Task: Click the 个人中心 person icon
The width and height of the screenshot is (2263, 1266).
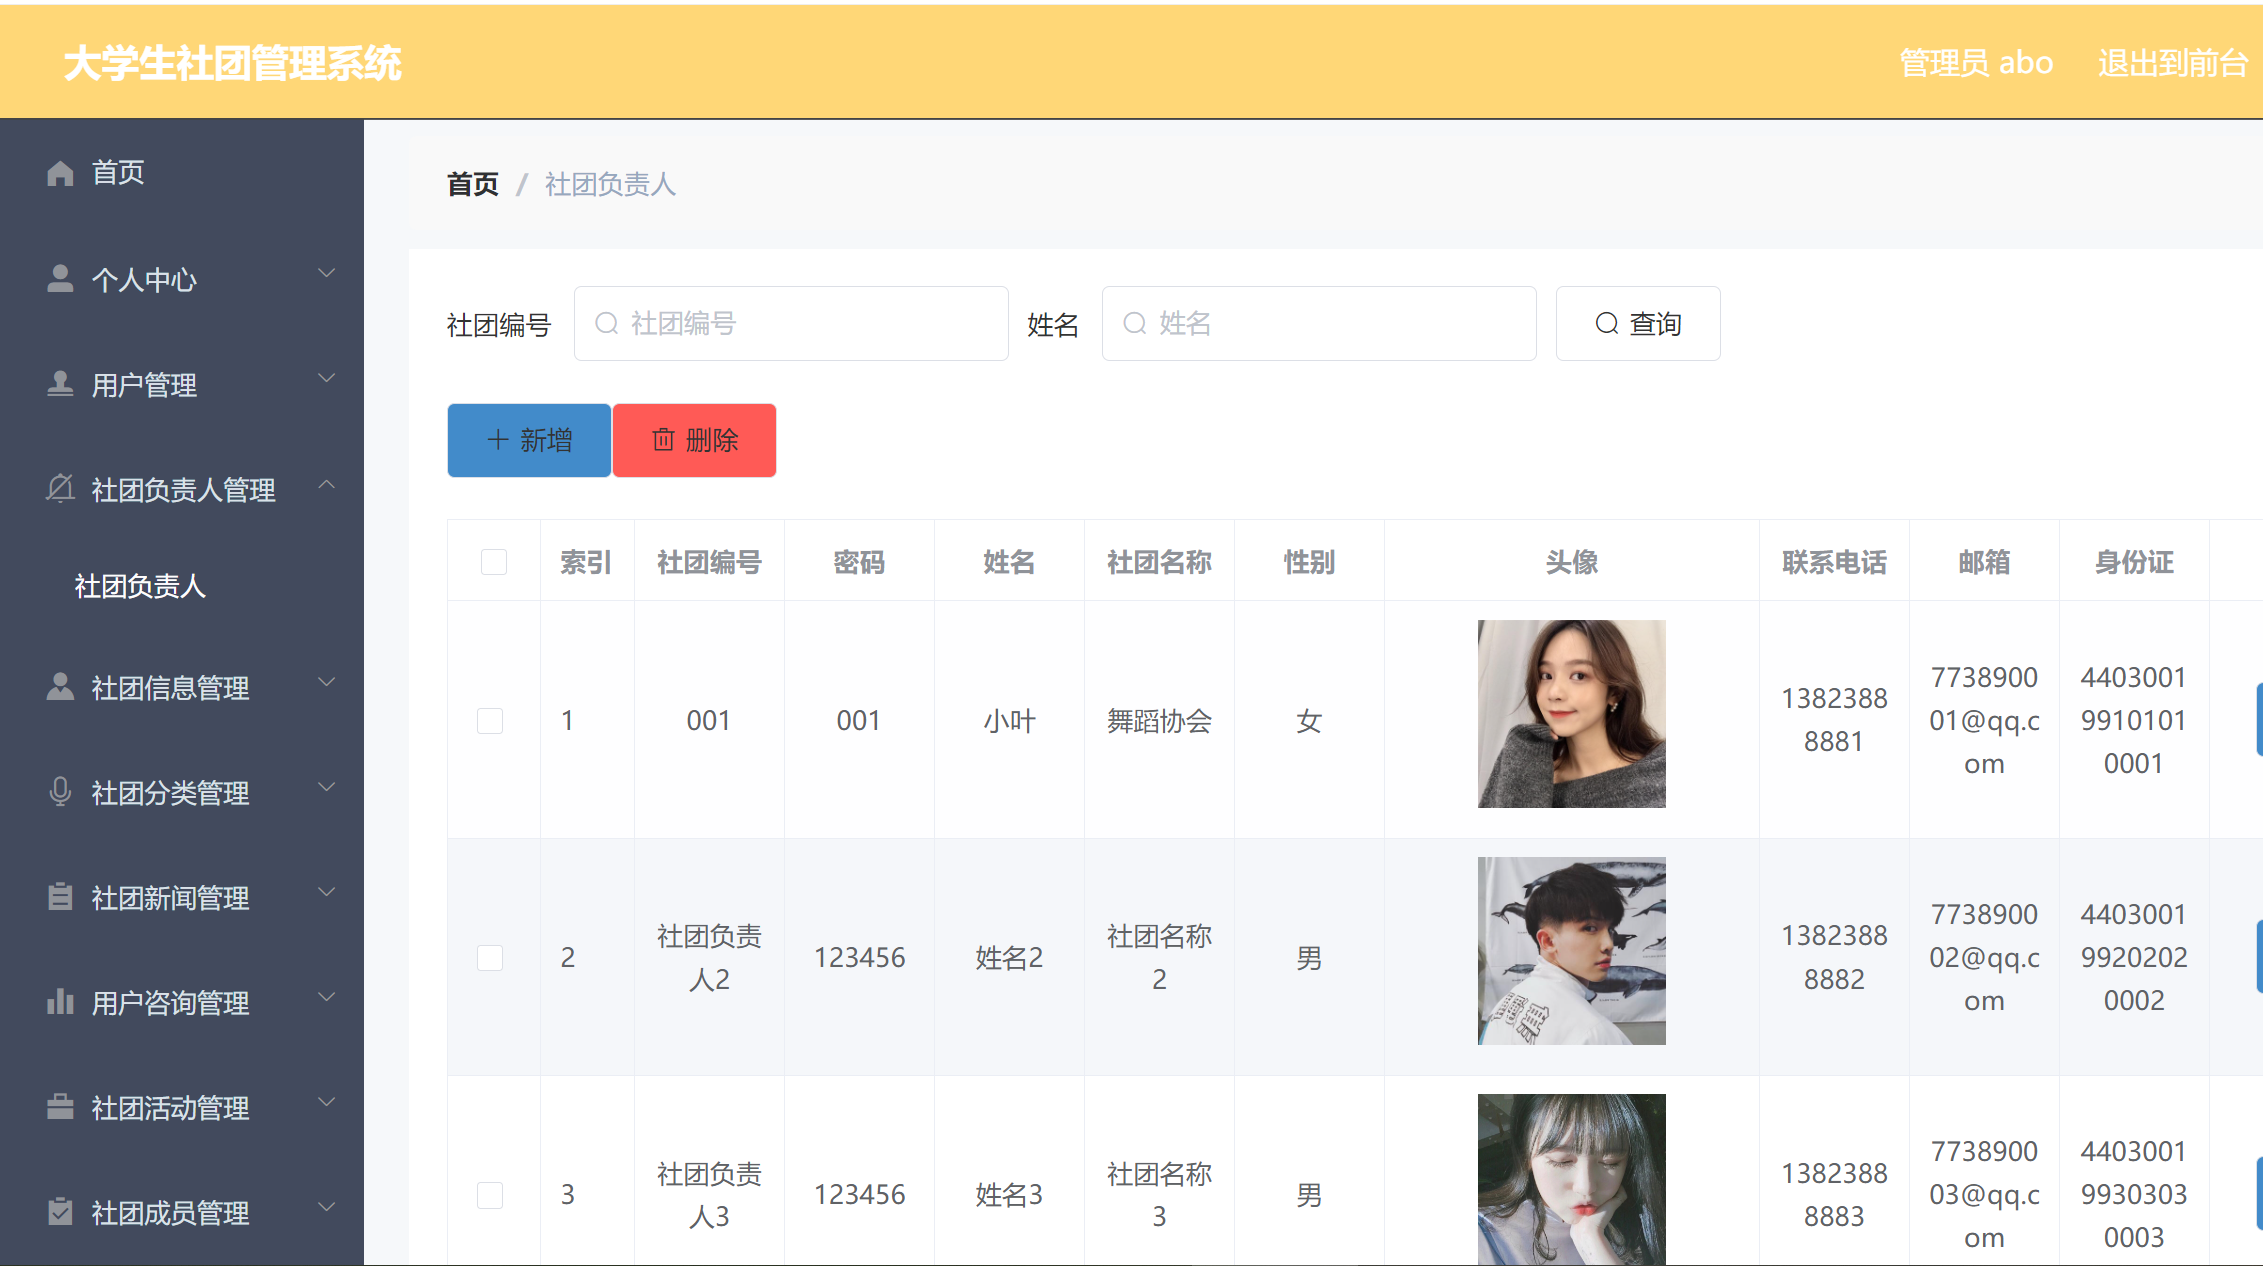Action: [x=60, y=279]
